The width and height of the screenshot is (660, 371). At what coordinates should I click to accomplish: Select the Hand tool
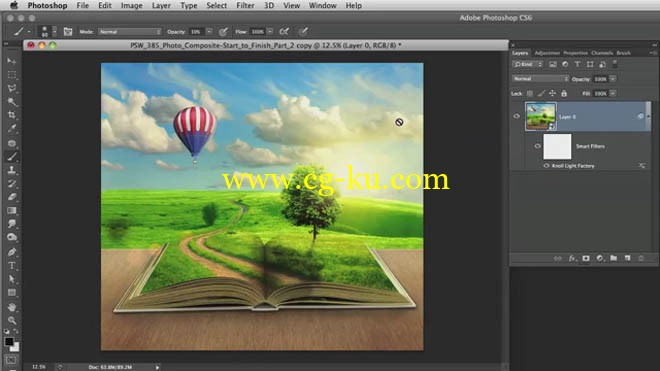tap(12, 307)
